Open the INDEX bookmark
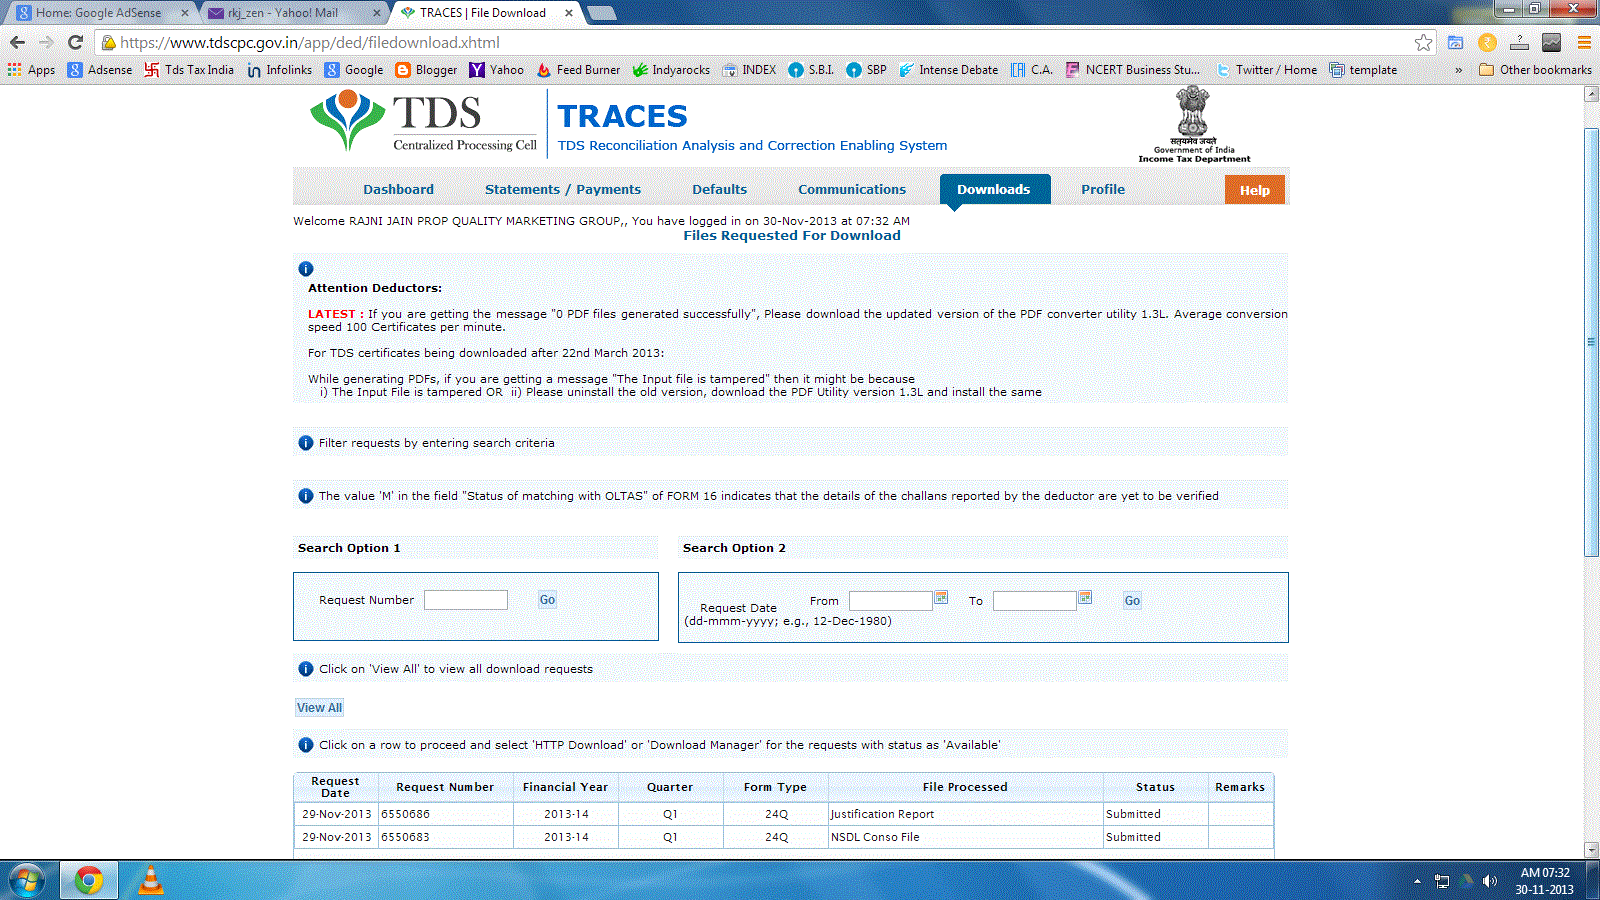1600x900 pixels. pos(749,70)
